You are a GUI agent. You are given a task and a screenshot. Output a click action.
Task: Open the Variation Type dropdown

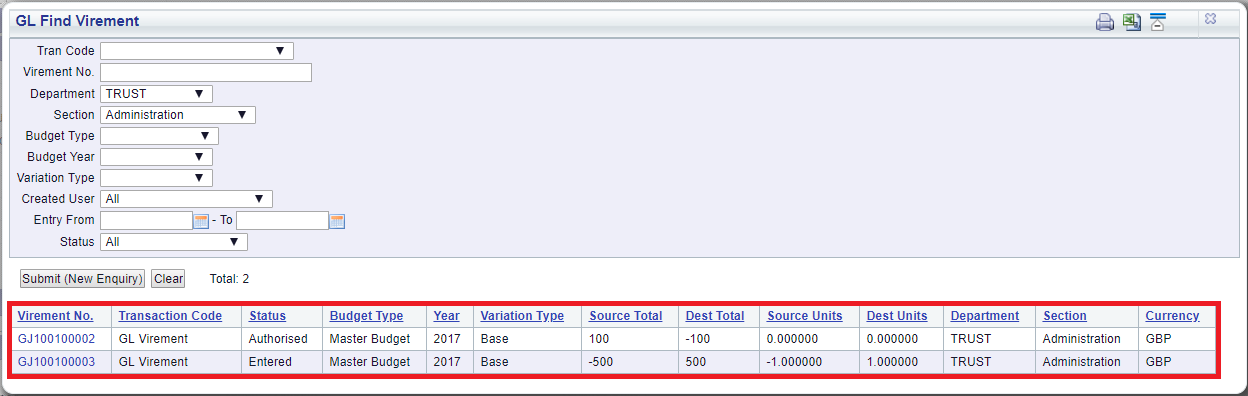coord(157,178)
